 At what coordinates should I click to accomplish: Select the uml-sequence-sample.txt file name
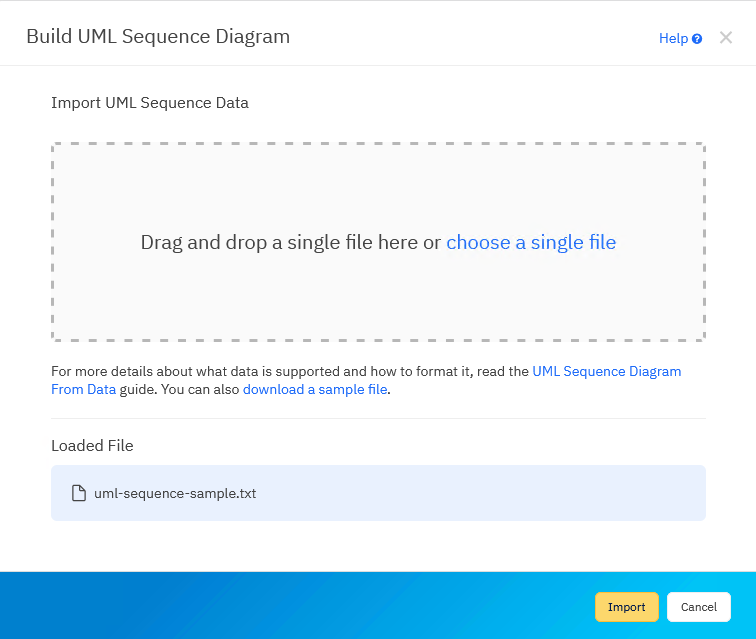coord(175,493)
